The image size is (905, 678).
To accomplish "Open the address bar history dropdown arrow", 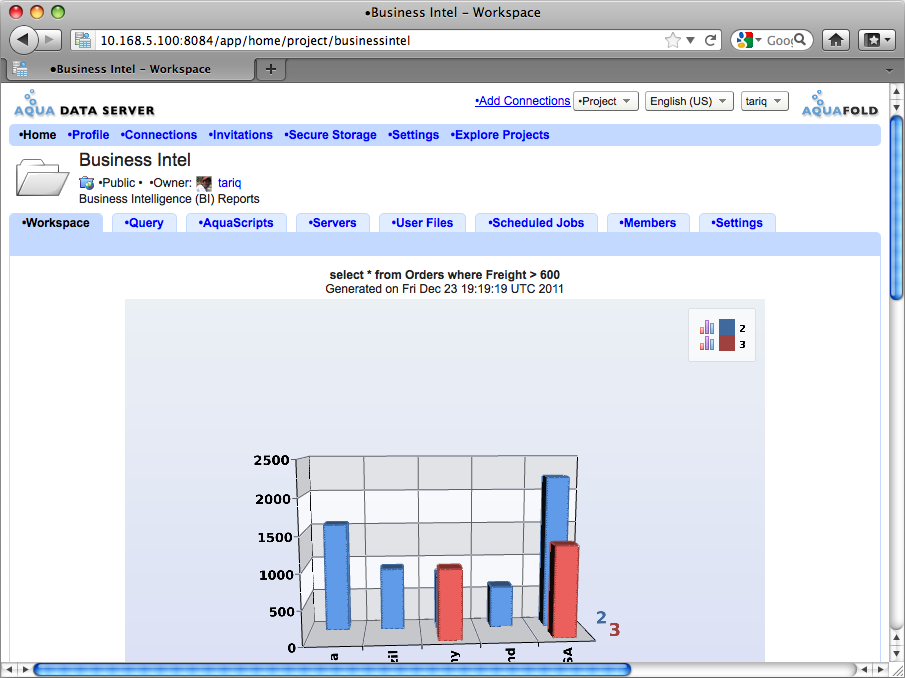I will 690,40.
